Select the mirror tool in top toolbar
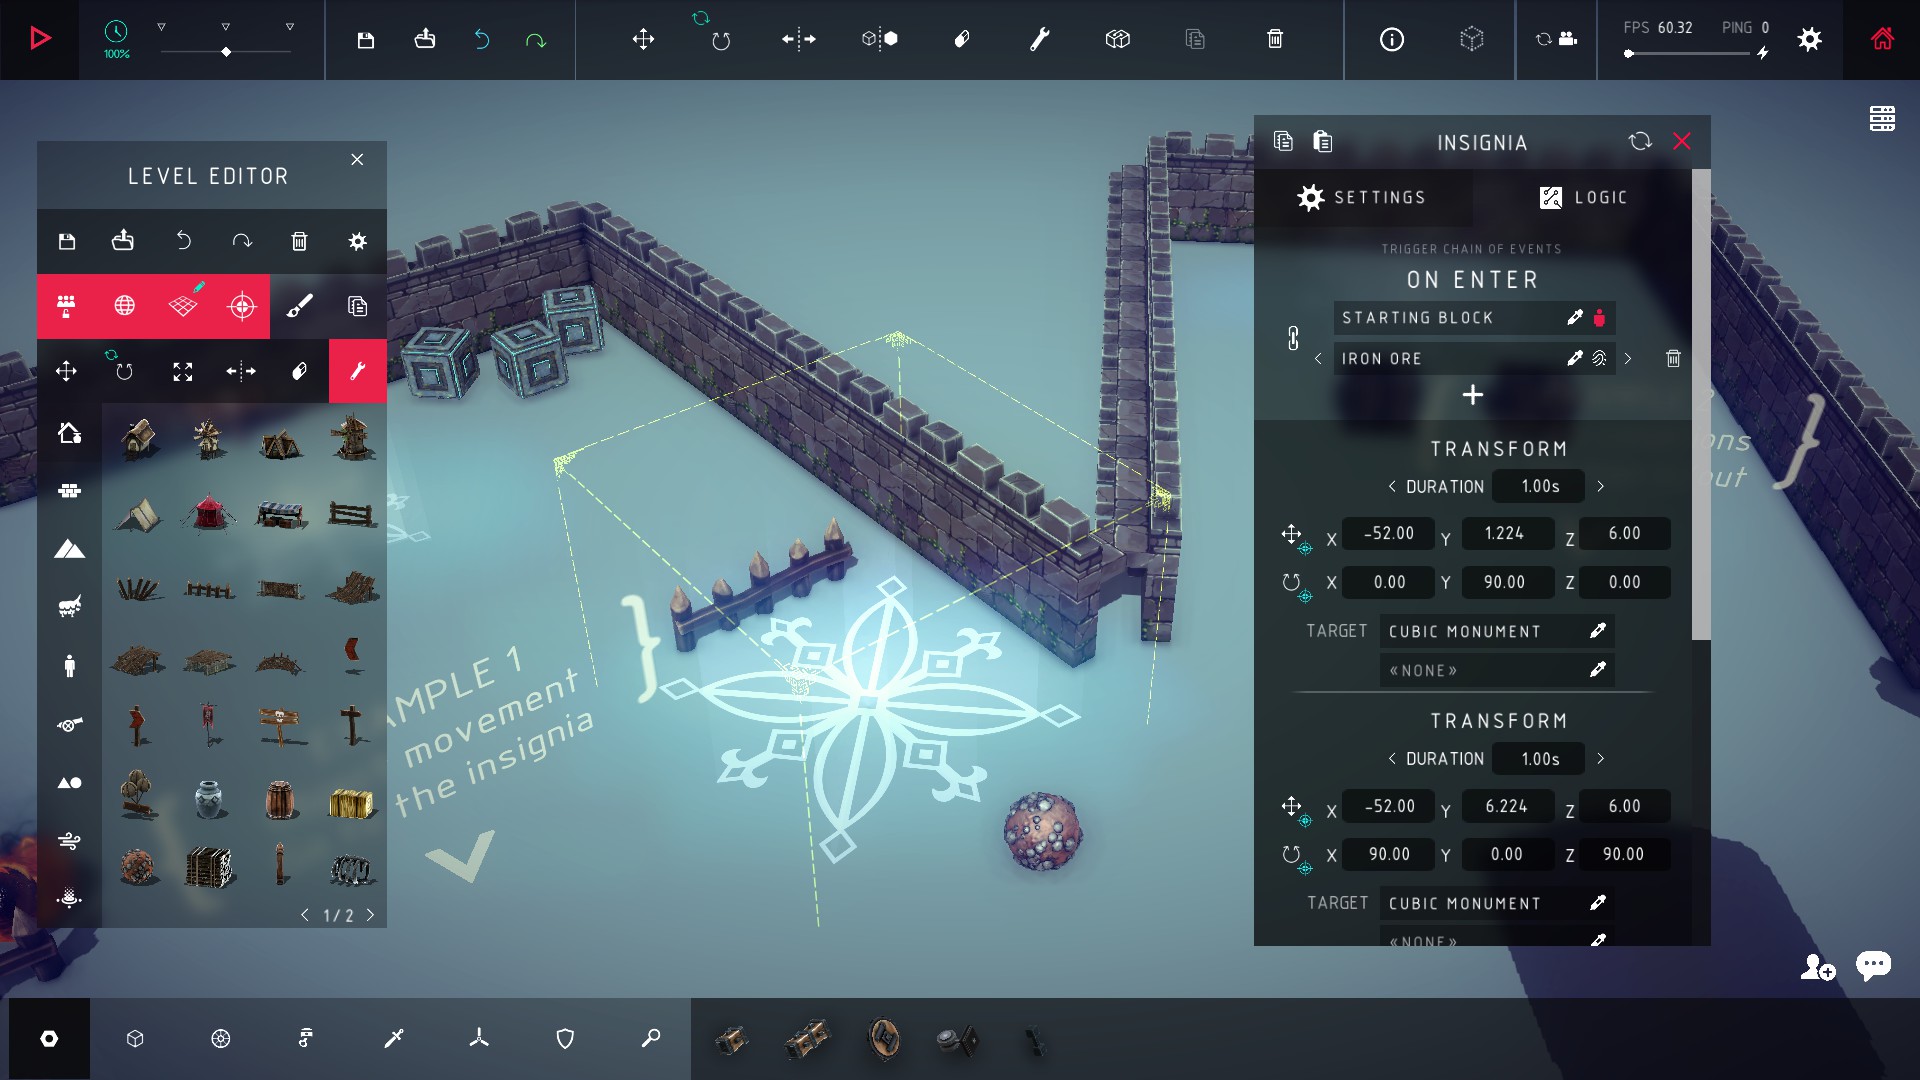Viewport: 1920px width, 1080px height. [x=798, y=39]
